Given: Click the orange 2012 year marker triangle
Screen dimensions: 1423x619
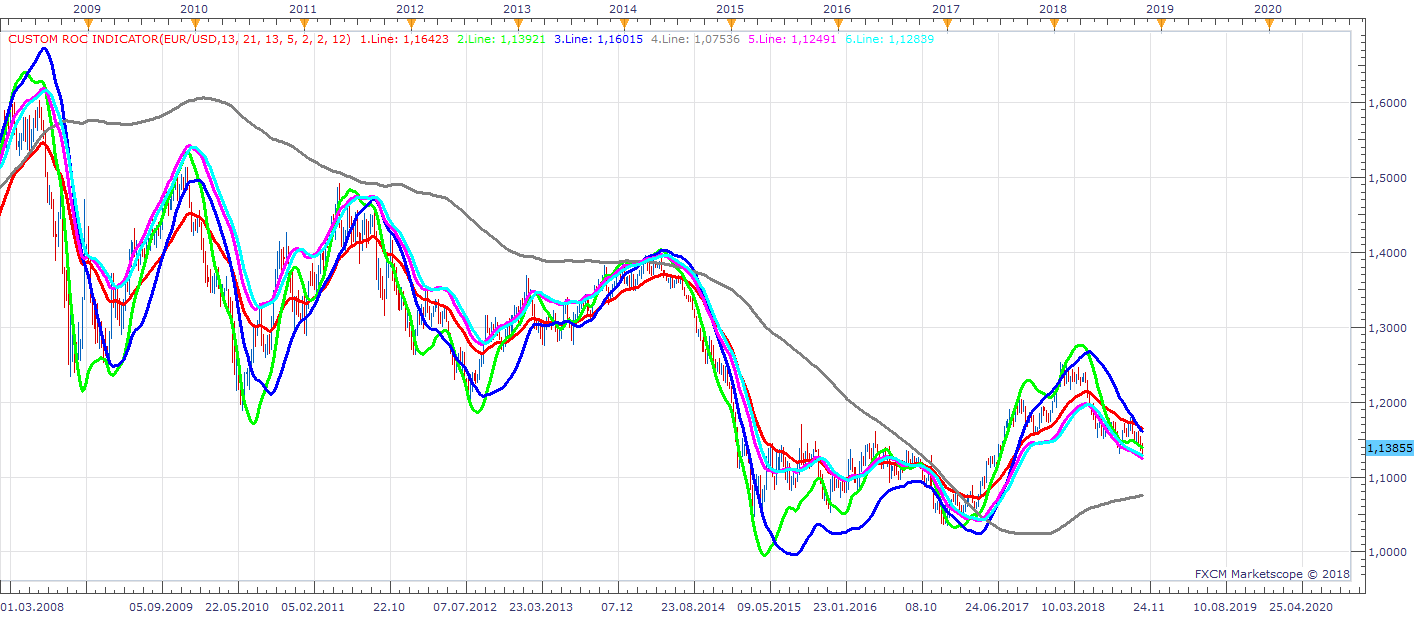Looking at the screenshot, I should (411, 25).
